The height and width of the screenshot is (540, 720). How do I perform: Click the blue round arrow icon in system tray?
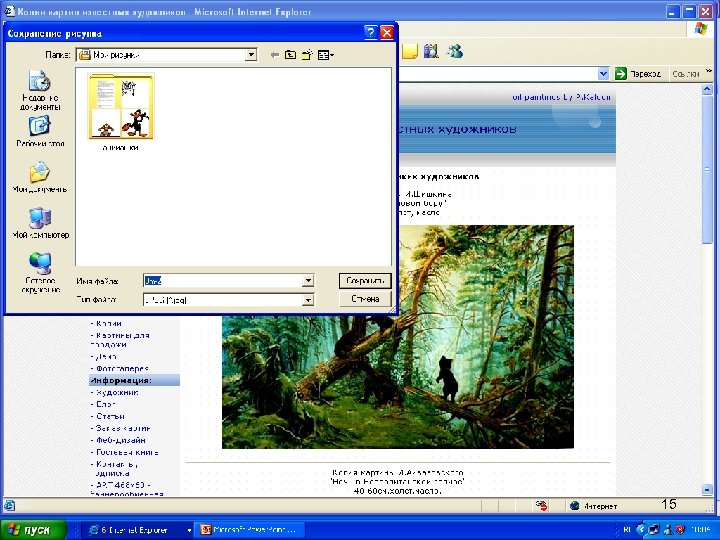coord(641,530)
